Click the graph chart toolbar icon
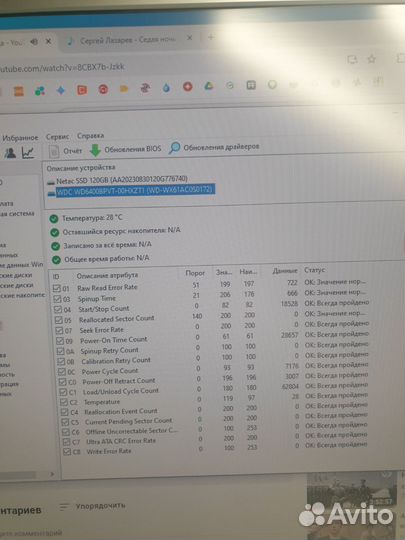The image size is (405, 540). (x=28, y=152)
